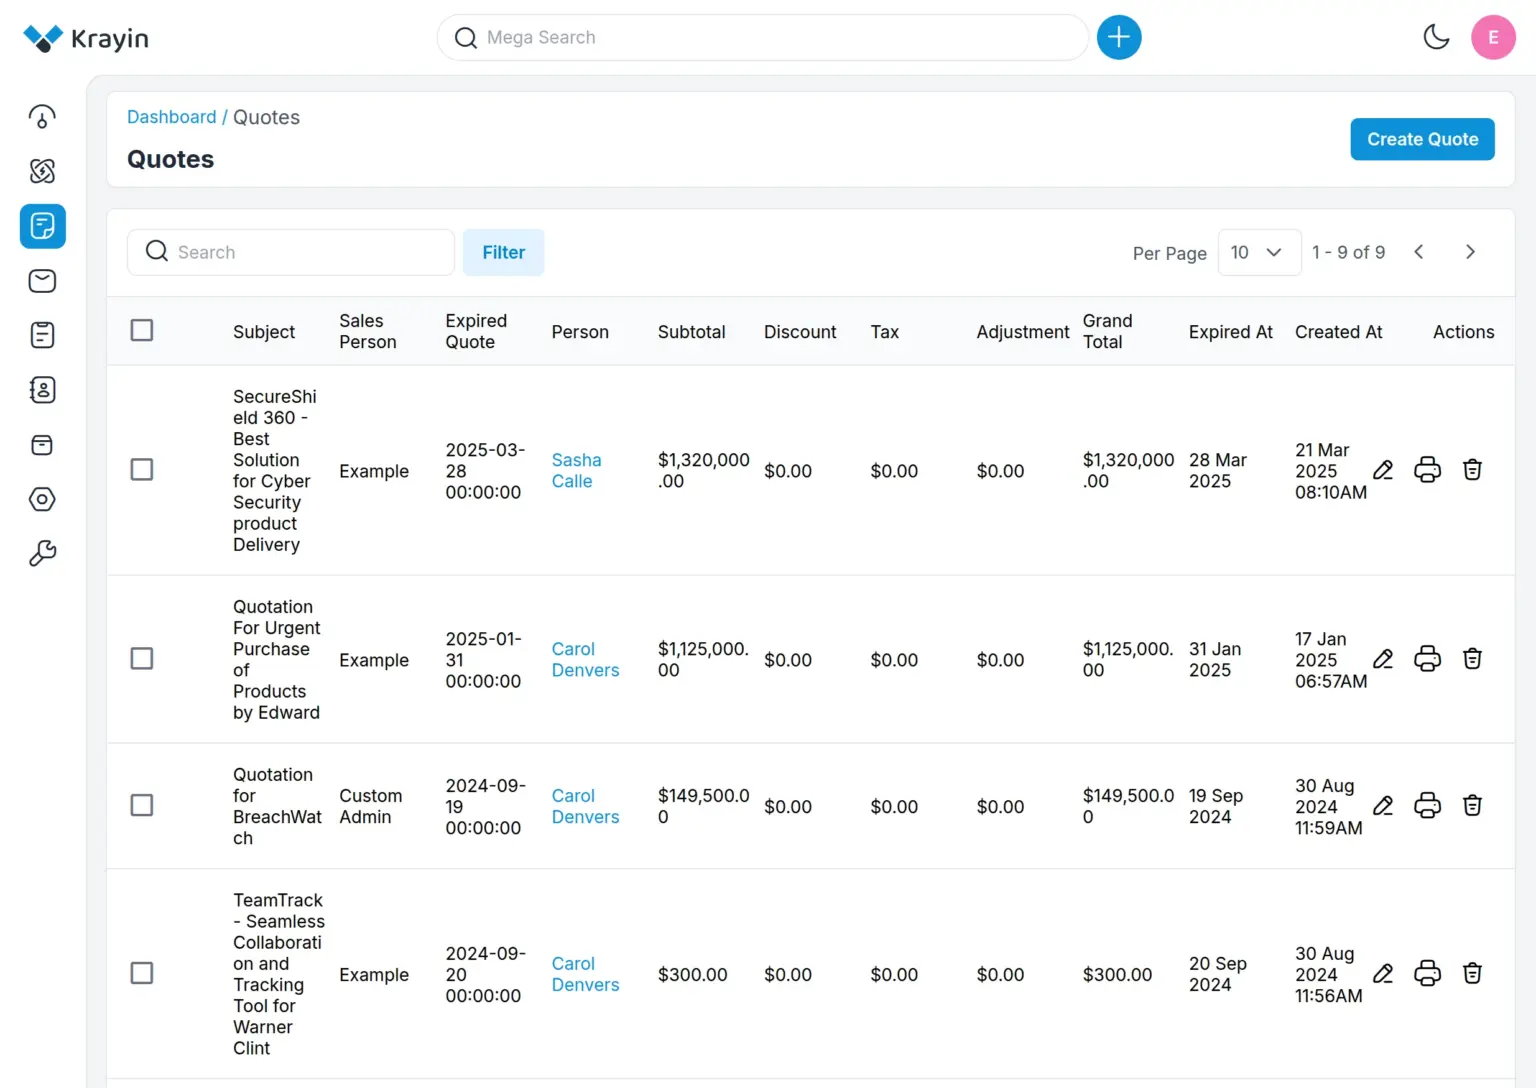The width and height of the screenshot is (1536, 1088).
Task: Click the Create Quote button
Action: 1421,140
